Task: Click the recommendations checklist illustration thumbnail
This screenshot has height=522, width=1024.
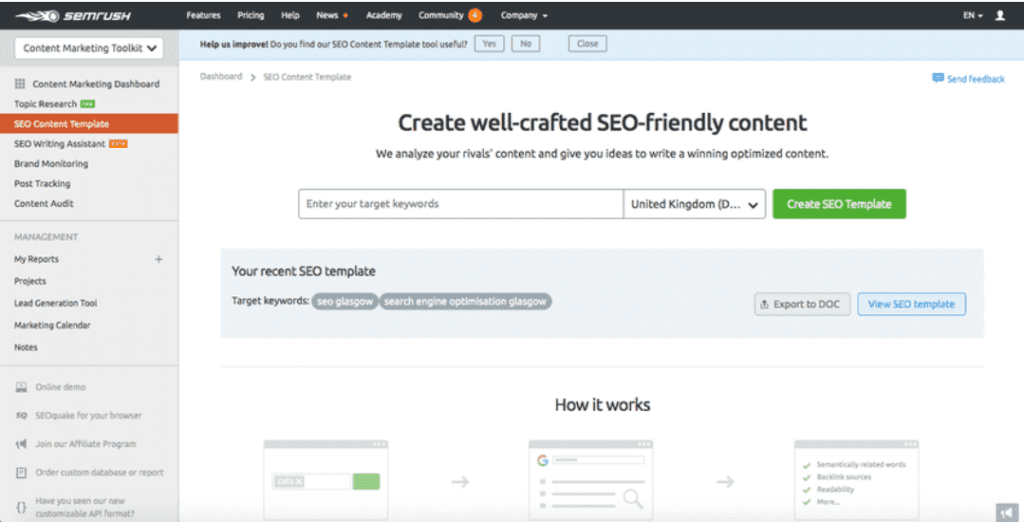Action: click(856, 480)
